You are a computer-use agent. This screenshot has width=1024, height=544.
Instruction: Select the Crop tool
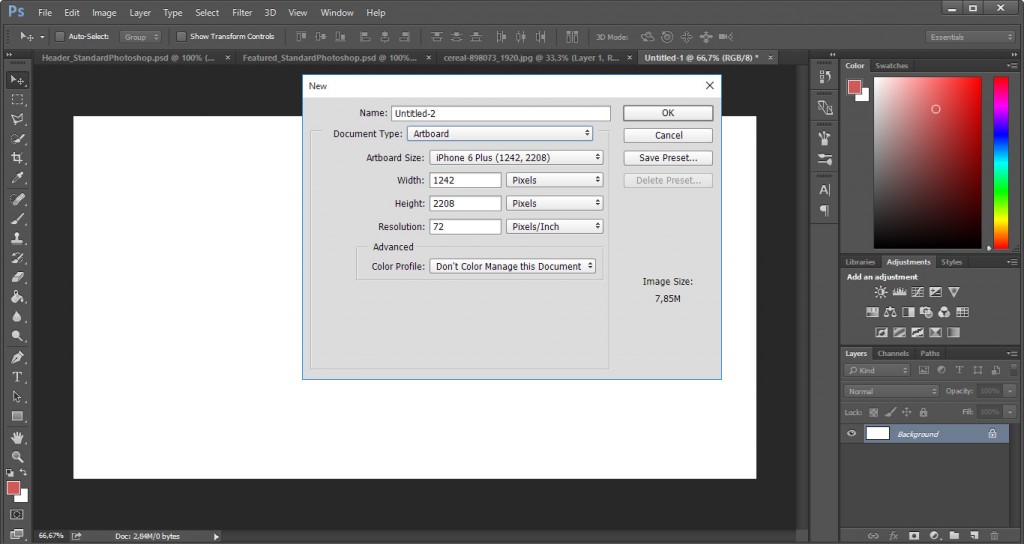(x=17, y=158)
